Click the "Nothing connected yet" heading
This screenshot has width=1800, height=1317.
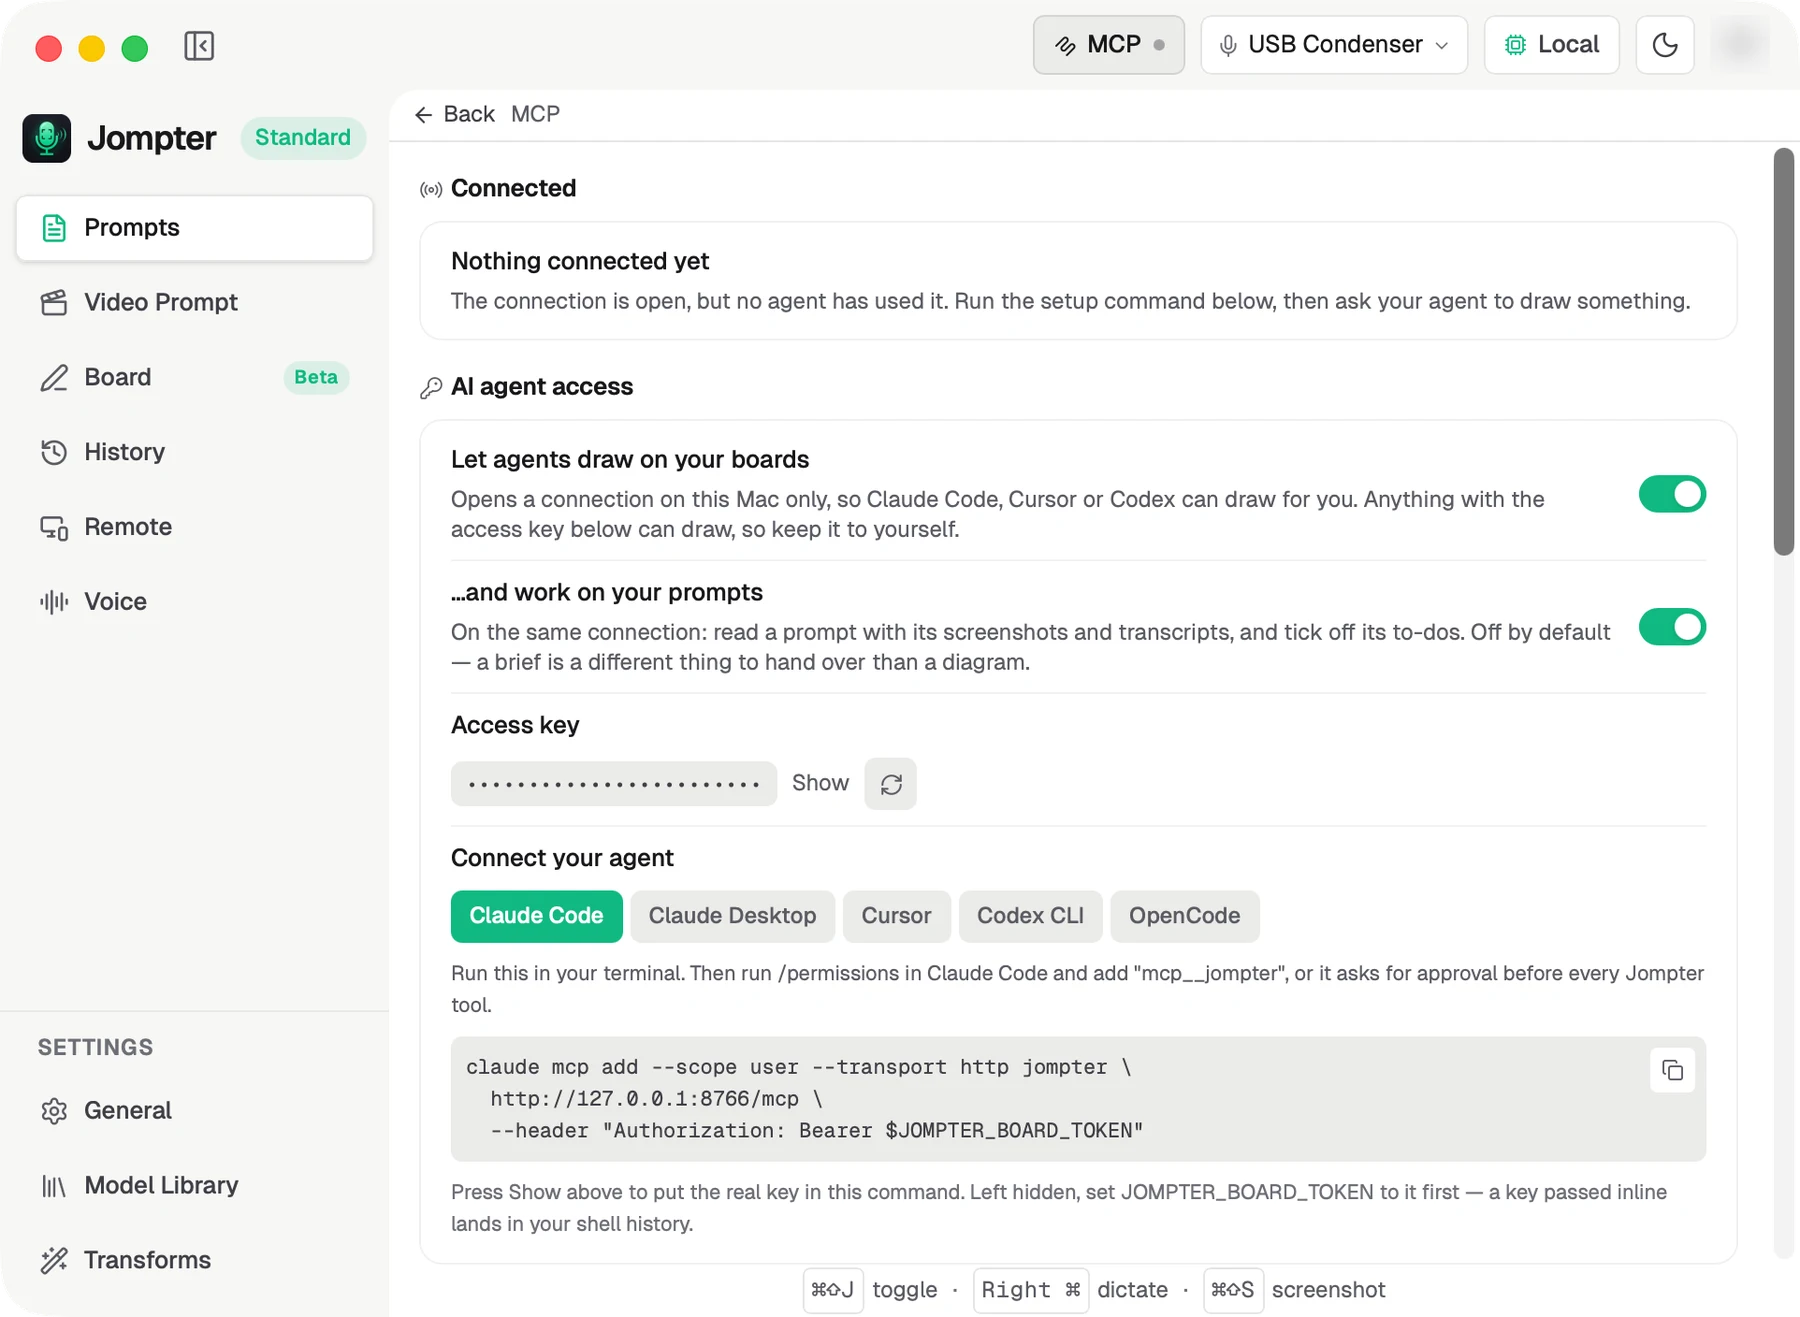(580, 262)
